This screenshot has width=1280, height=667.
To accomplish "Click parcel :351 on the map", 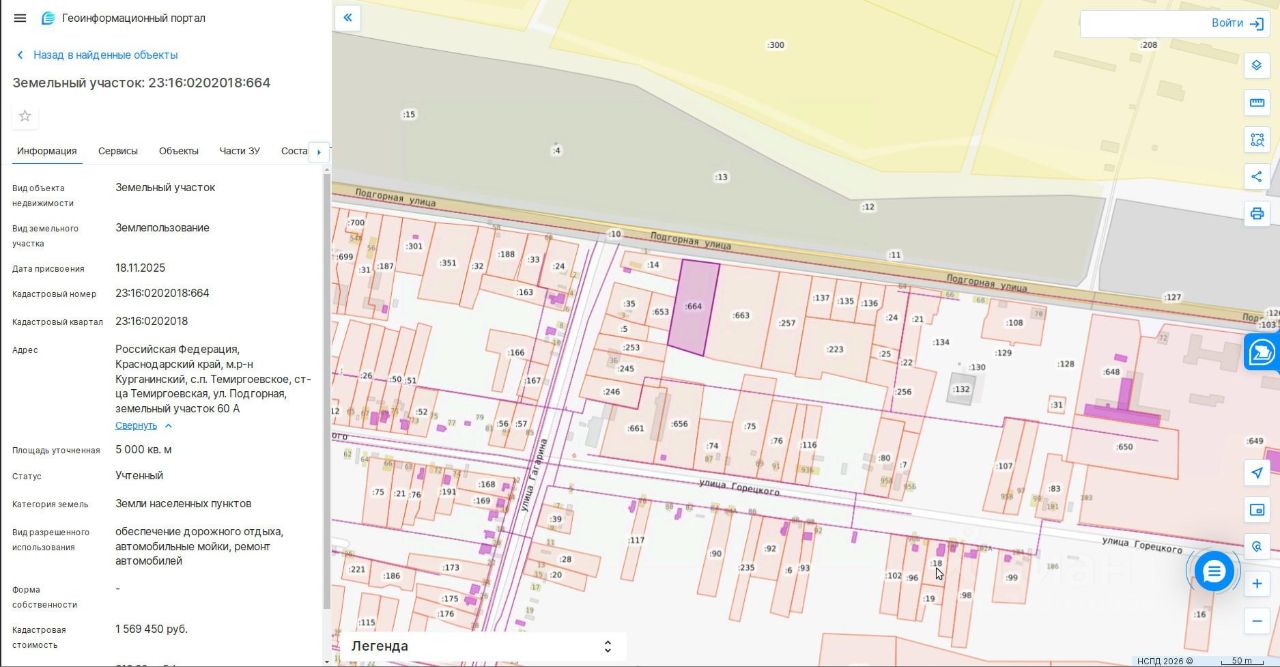I will click(448, 263).
